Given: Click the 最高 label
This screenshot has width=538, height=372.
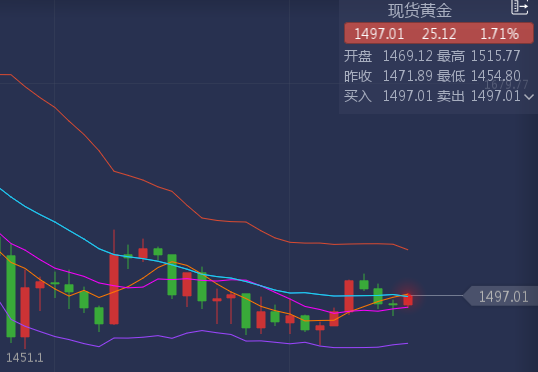Looking at the screenshot, I should point(451,56).
